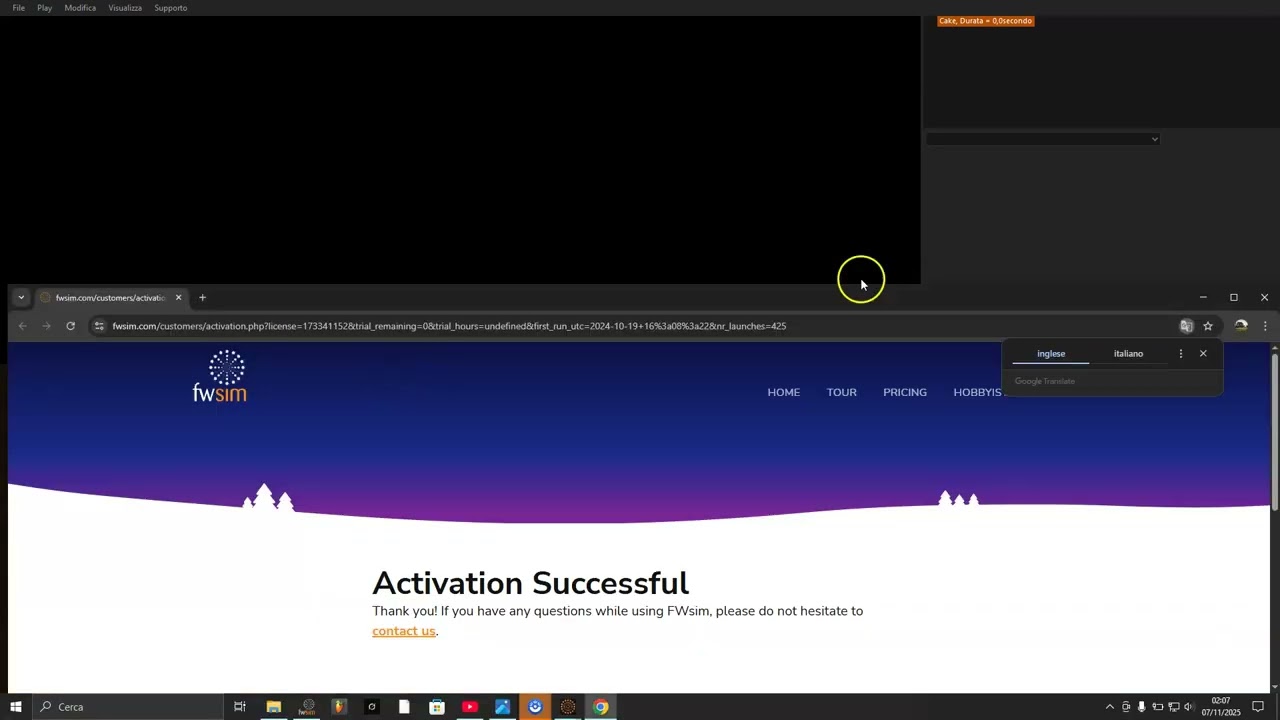Image resolution: width=1280 pixels, height=720 pixels.
Task: Open Translate options three-dot menu
Action: [x=1181, y=354]
